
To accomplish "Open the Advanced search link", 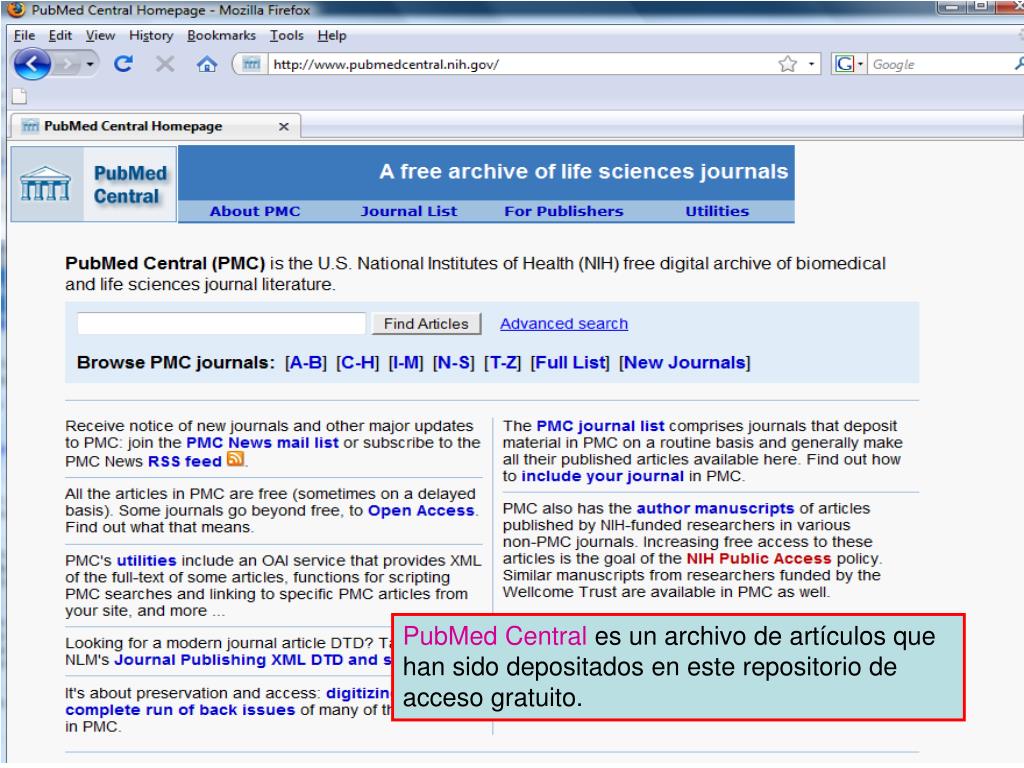I will click(564, 324).
